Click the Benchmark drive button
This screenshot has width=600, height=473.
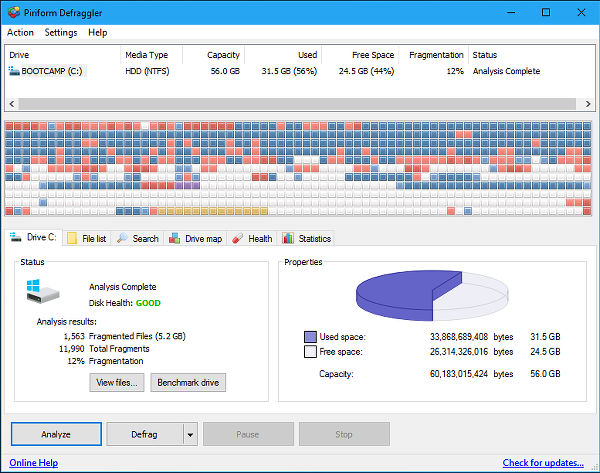click(188, 382)
